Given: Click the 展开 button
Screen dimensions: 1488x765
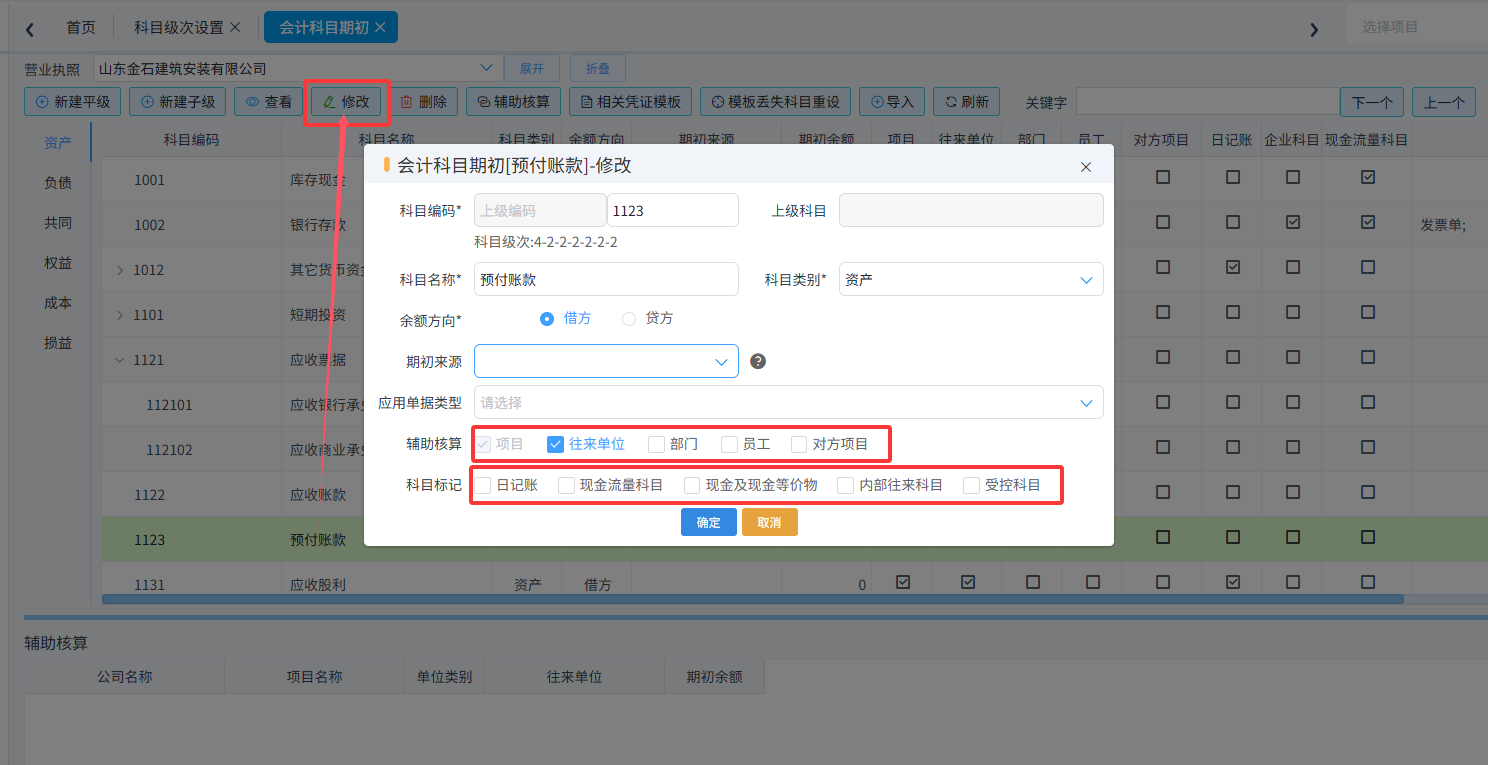Looking at the screenshot, I should [x=532, y=68].
